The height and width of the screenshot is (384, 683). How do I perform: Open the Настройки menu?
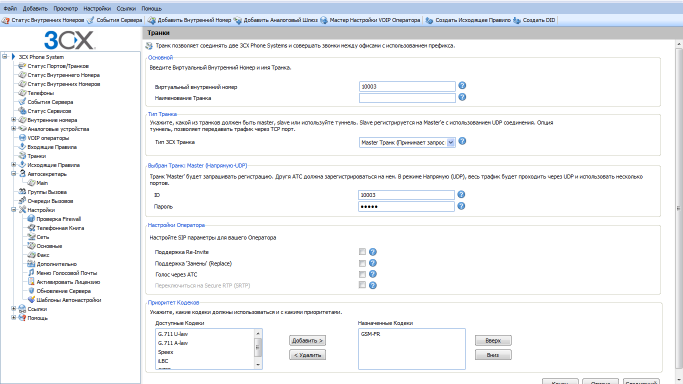[x=97, y=8]
